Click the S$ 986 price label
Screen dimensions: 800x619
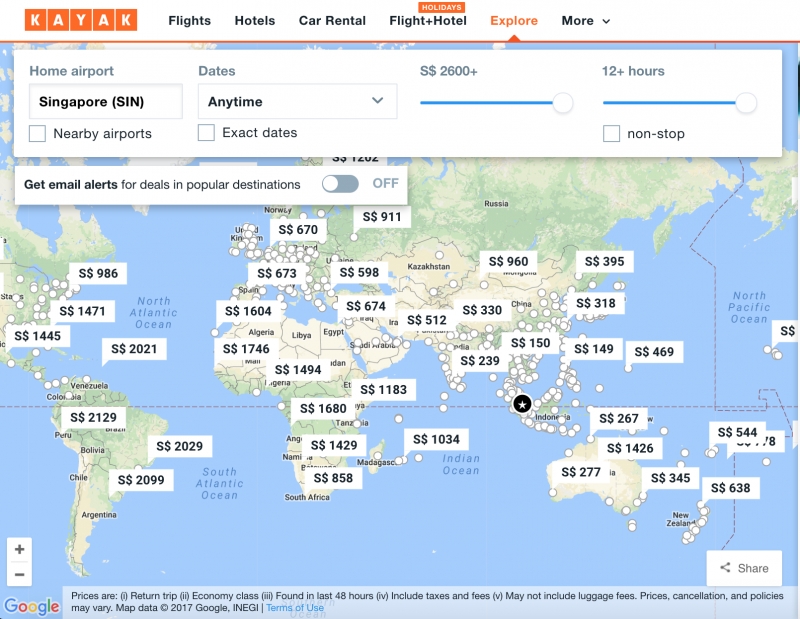click(x=98, y=274)
